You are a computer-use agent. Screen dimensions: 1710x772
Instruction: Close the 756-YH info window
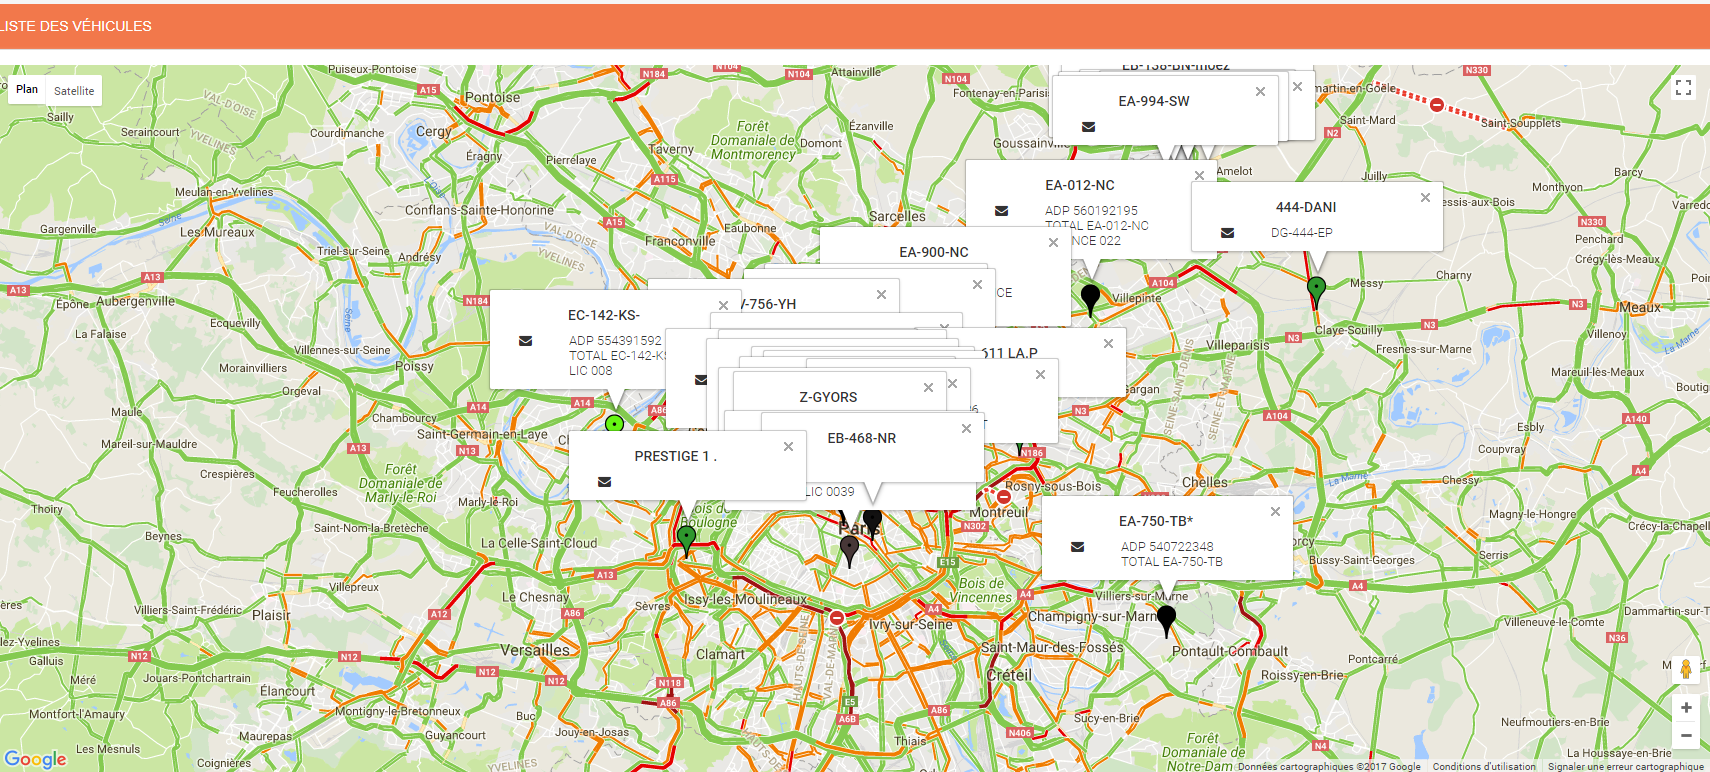[881, 294]
